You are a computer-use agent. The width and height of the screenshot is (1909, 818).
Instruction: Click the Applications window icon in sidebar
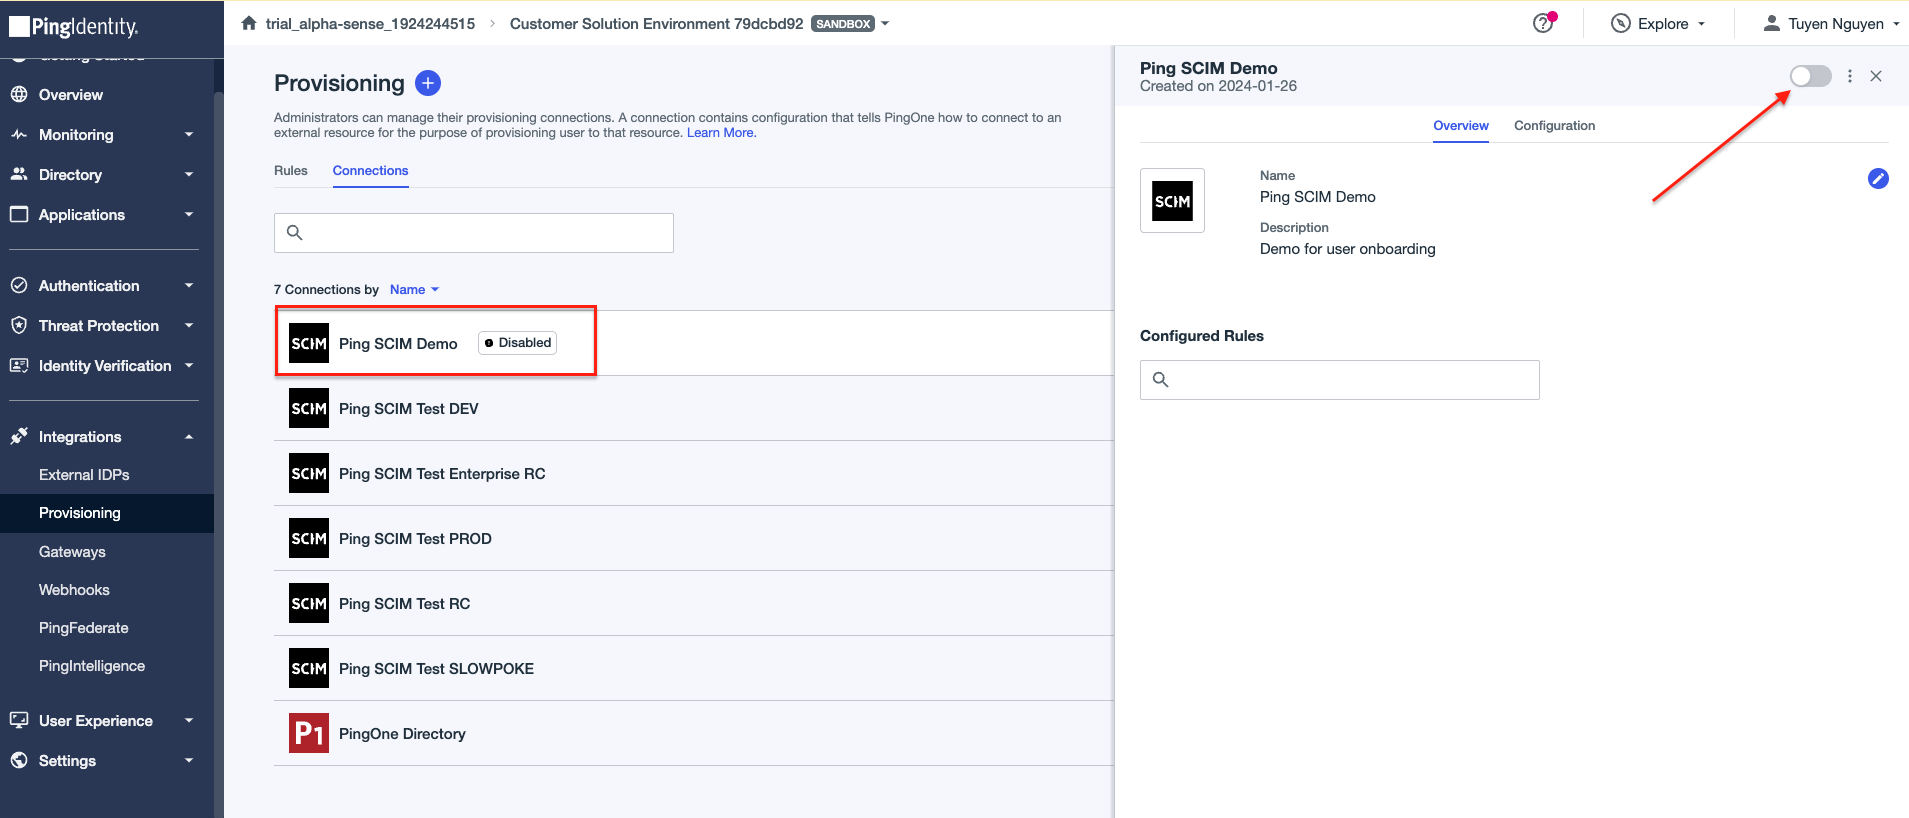(x=19, y=214)
